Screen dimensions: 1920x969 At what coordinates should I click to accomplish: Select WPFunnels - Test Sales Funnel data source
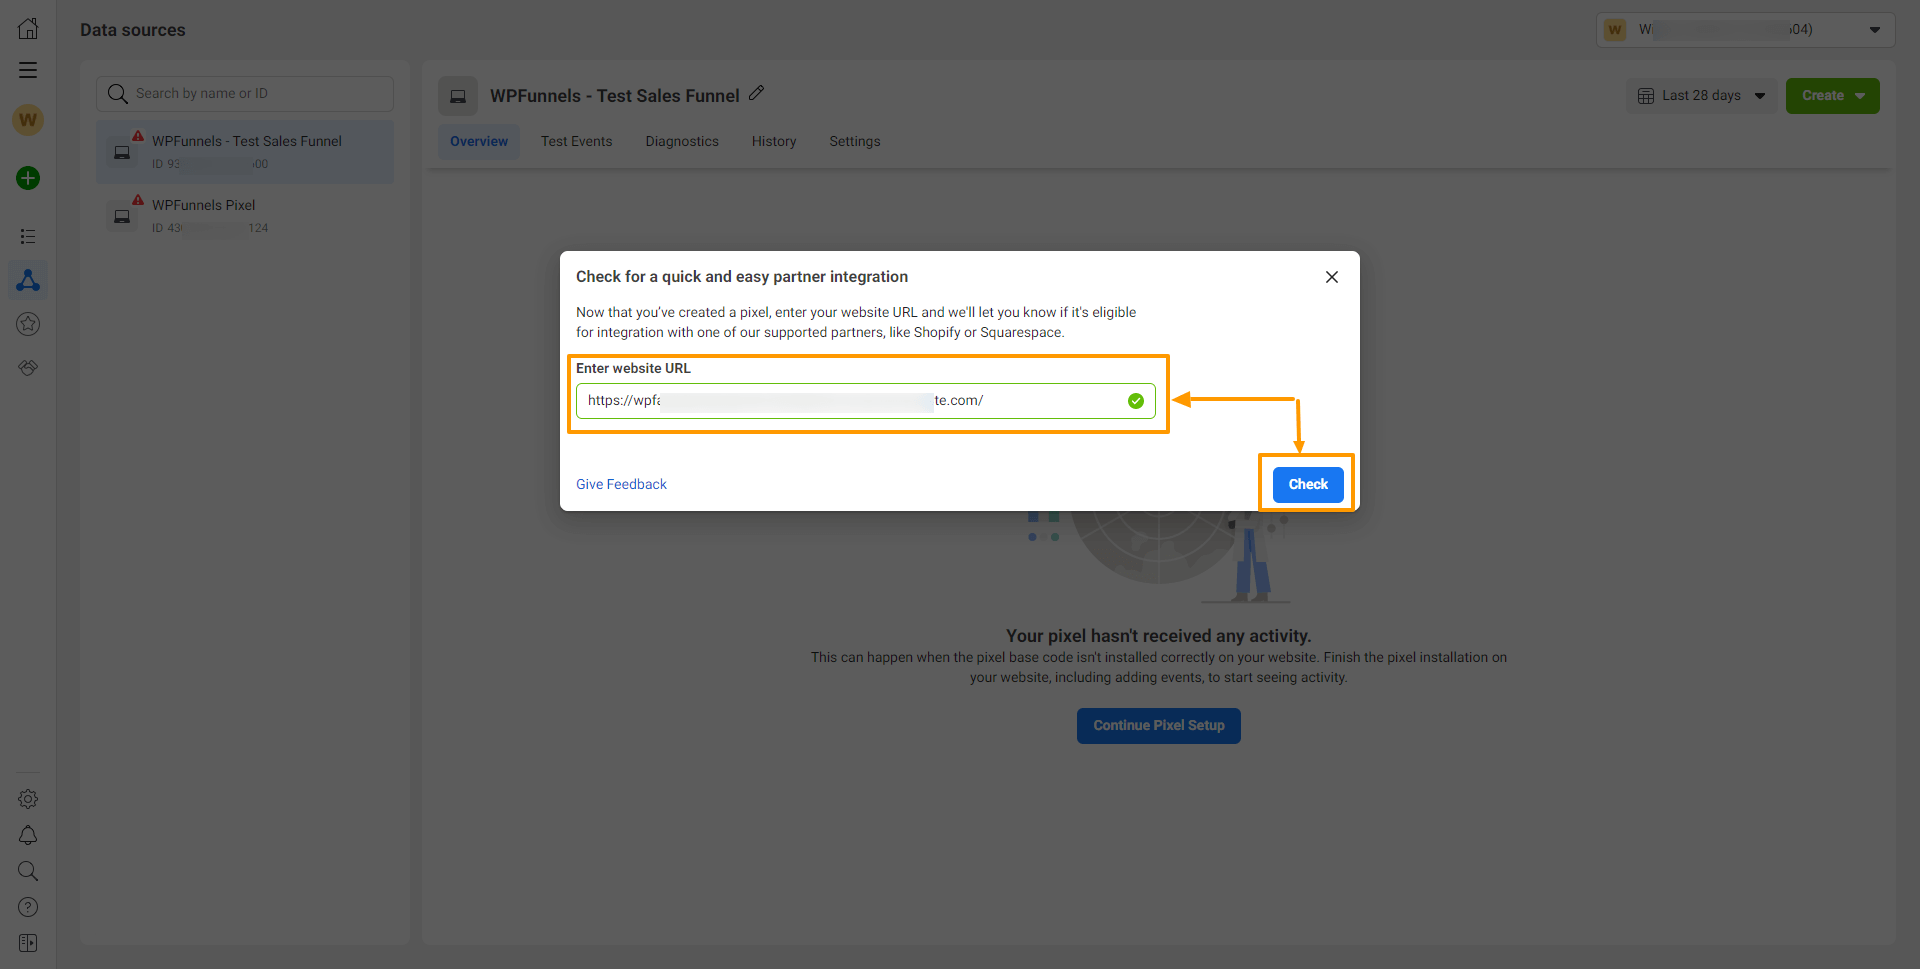245,152
